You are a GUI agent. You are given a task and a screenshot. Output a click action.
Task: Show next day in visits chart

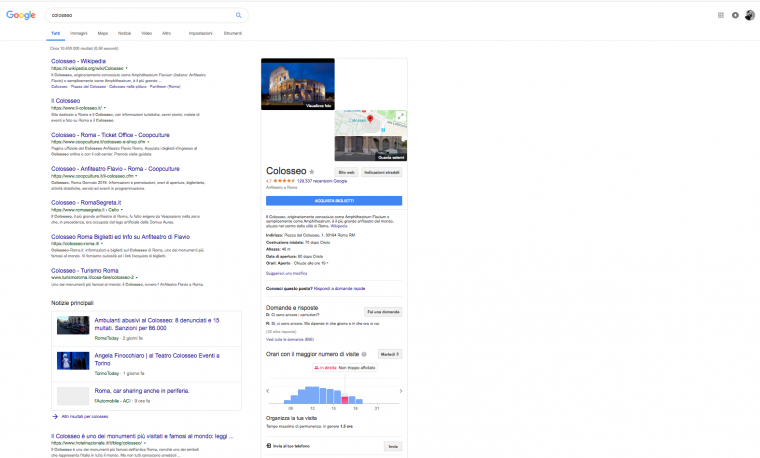[400, 391]
